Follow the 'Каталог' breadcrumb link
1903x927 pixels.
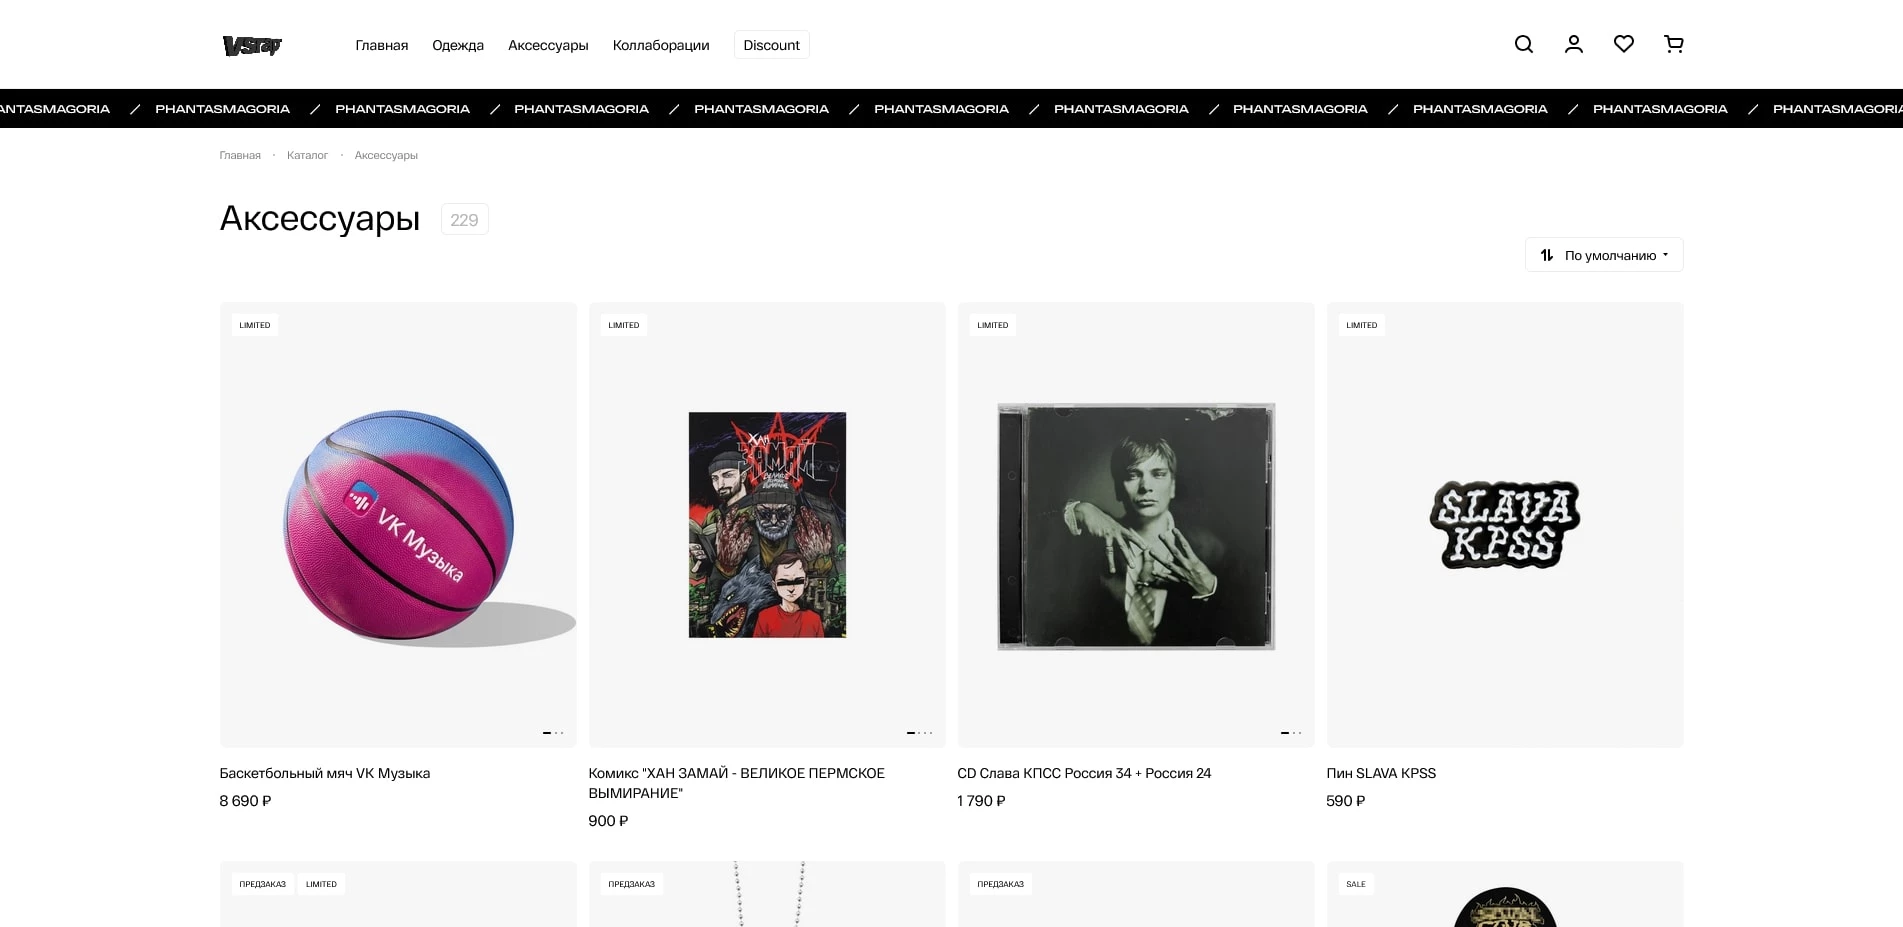[x=307, y=155]
